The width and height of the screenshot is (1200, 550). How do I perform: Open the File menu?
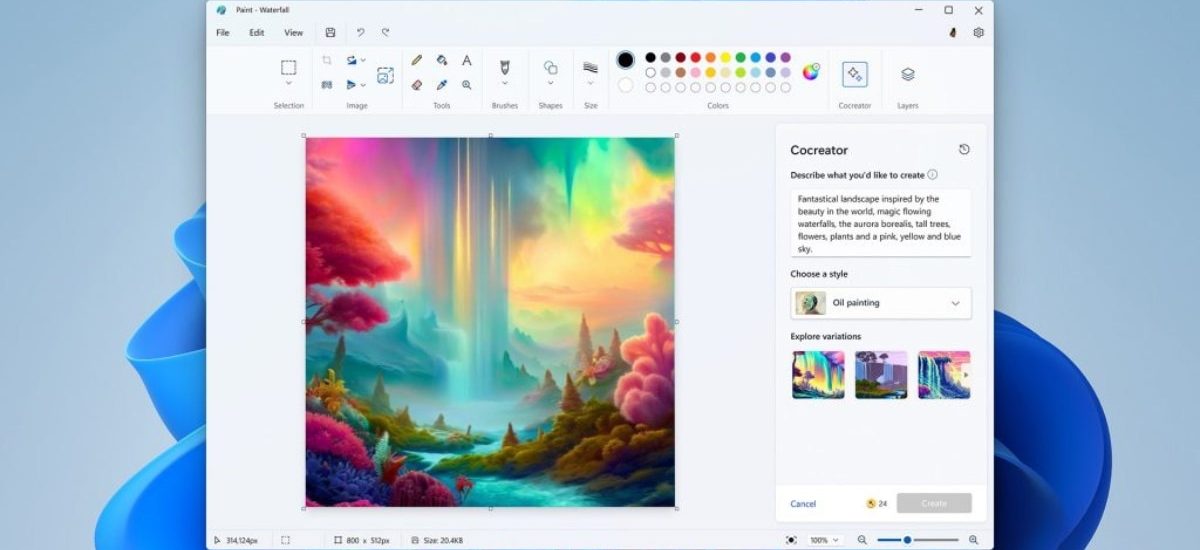223,33
